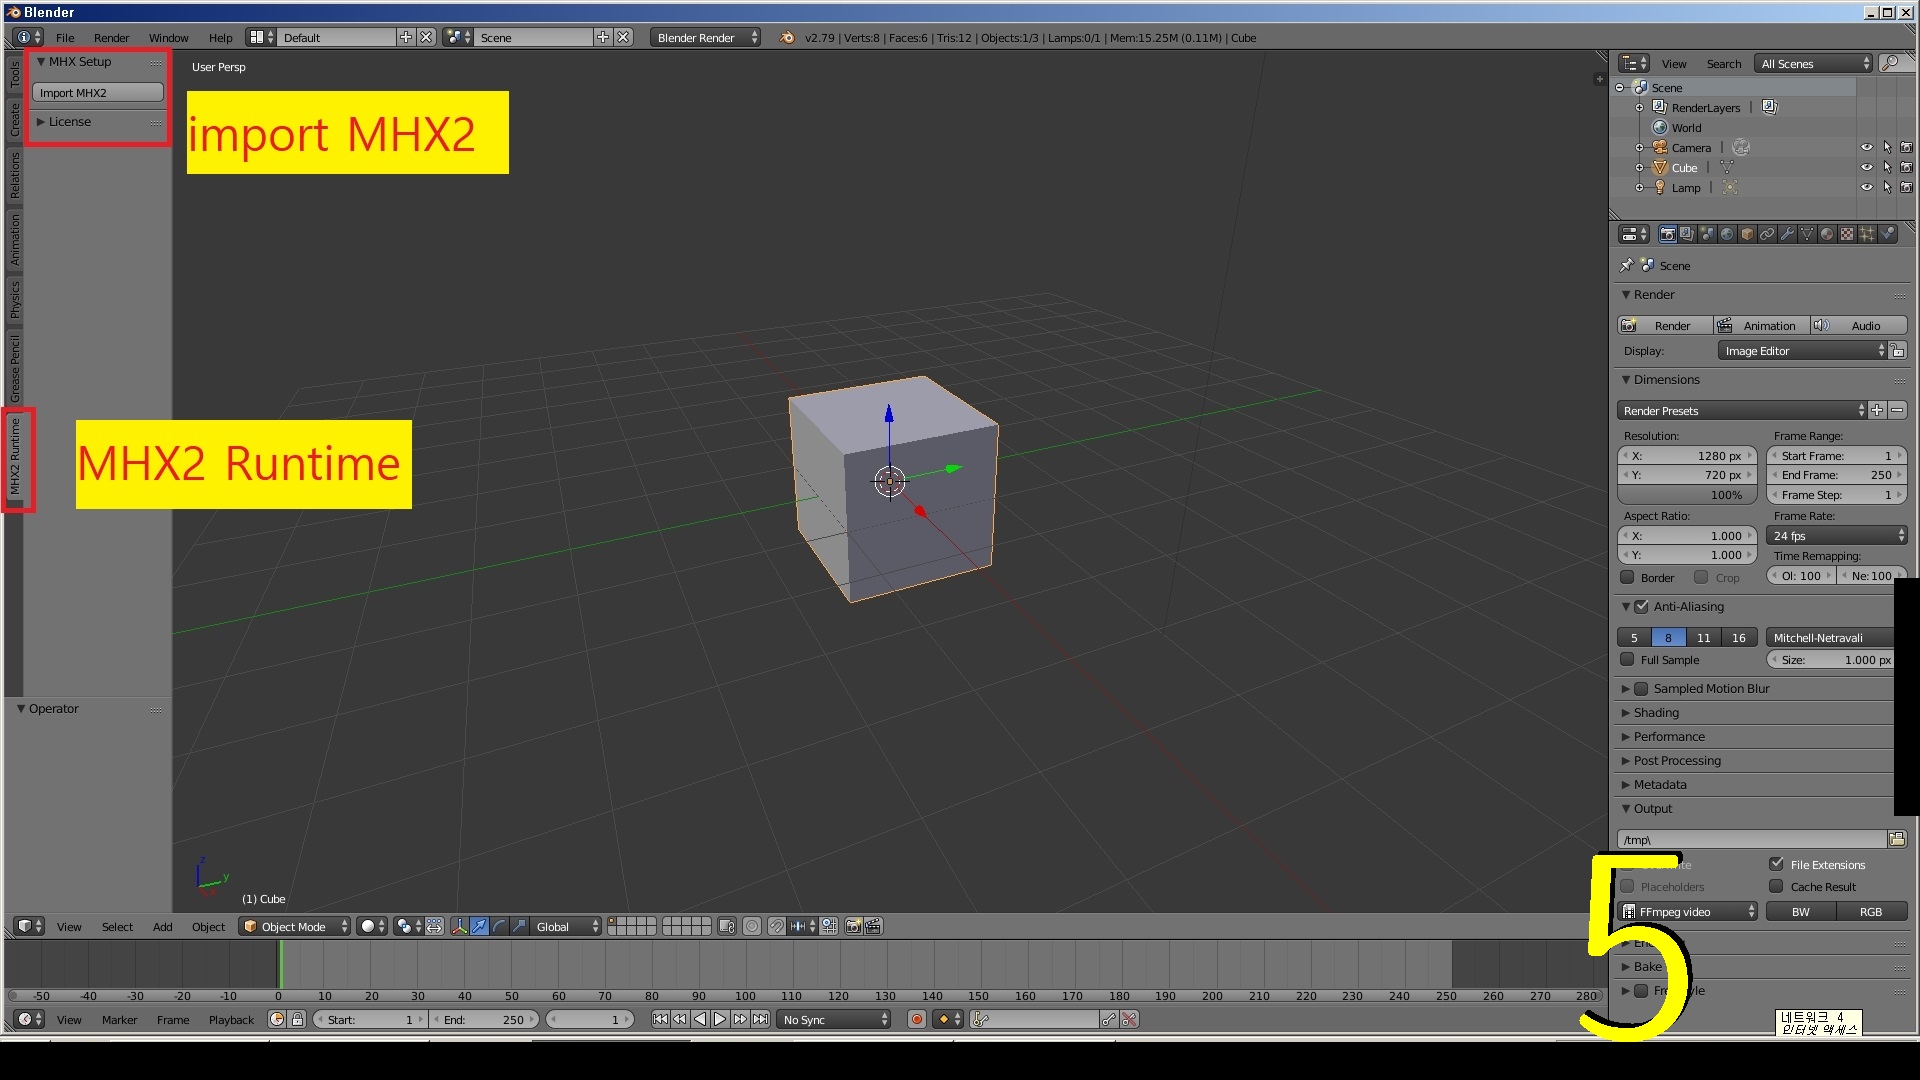The height and width of the screenshot is (1080, 1920).
Task: Expand the Cube tree node in outliner
Action: click(1639, 167)
